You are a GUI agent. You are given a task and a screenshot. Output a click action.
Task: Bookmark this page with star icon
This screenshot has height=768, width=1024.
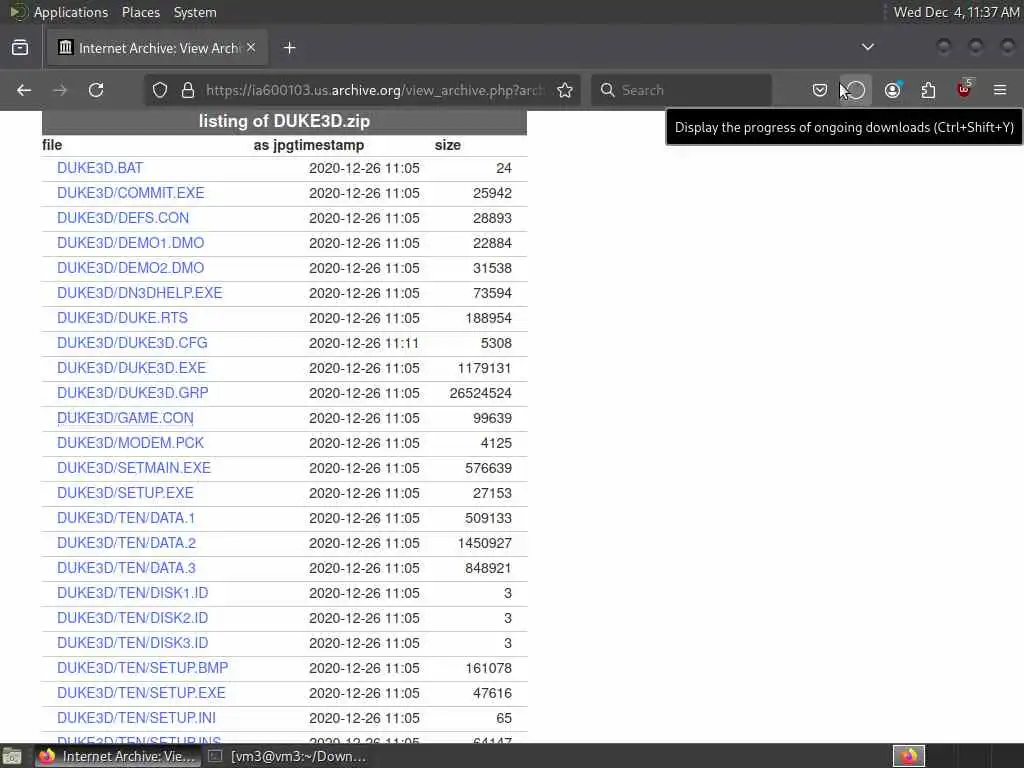tap(565, 90)
